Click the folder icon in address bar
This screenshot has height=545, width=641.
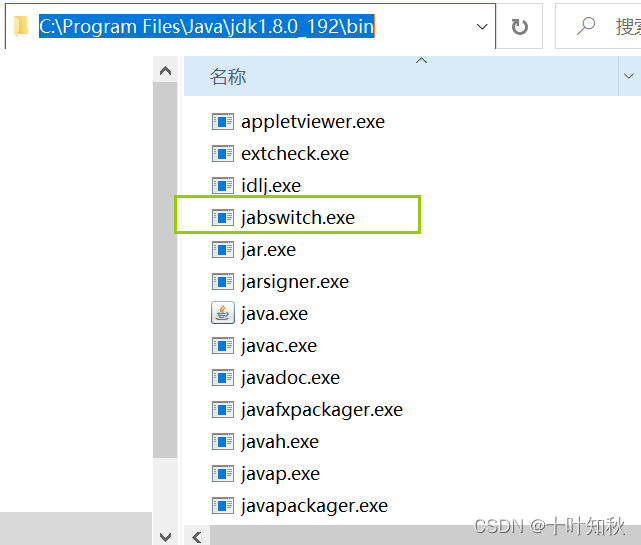20,26
